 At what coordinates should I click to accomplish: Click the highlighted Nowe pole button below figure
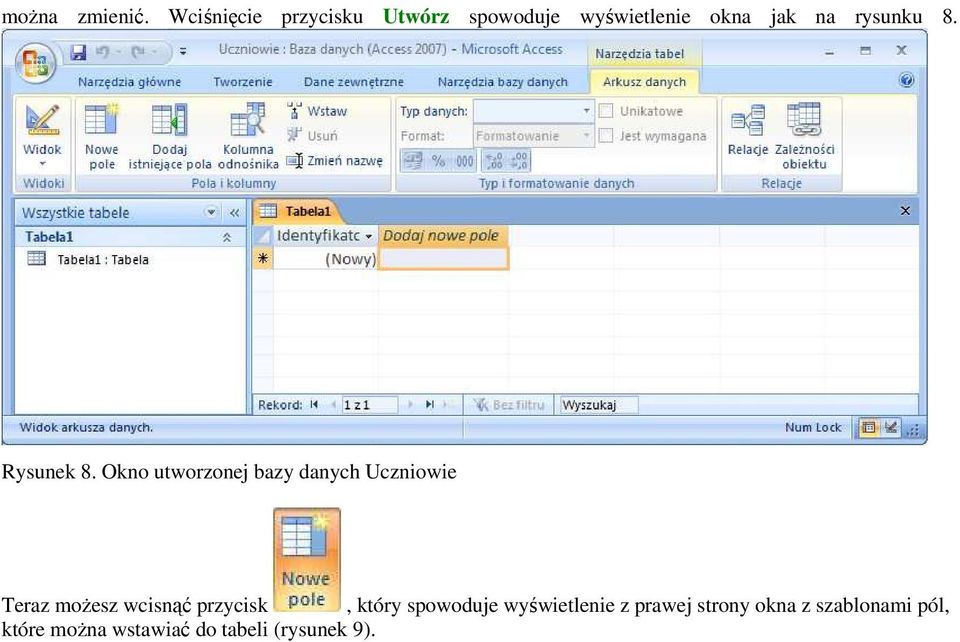click(307, 560)
